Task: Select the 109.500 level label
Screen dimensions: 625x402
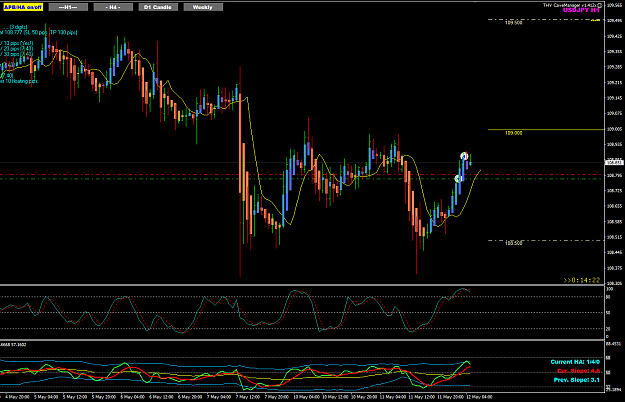Action: pyautogui.click(x=513, y=23)
